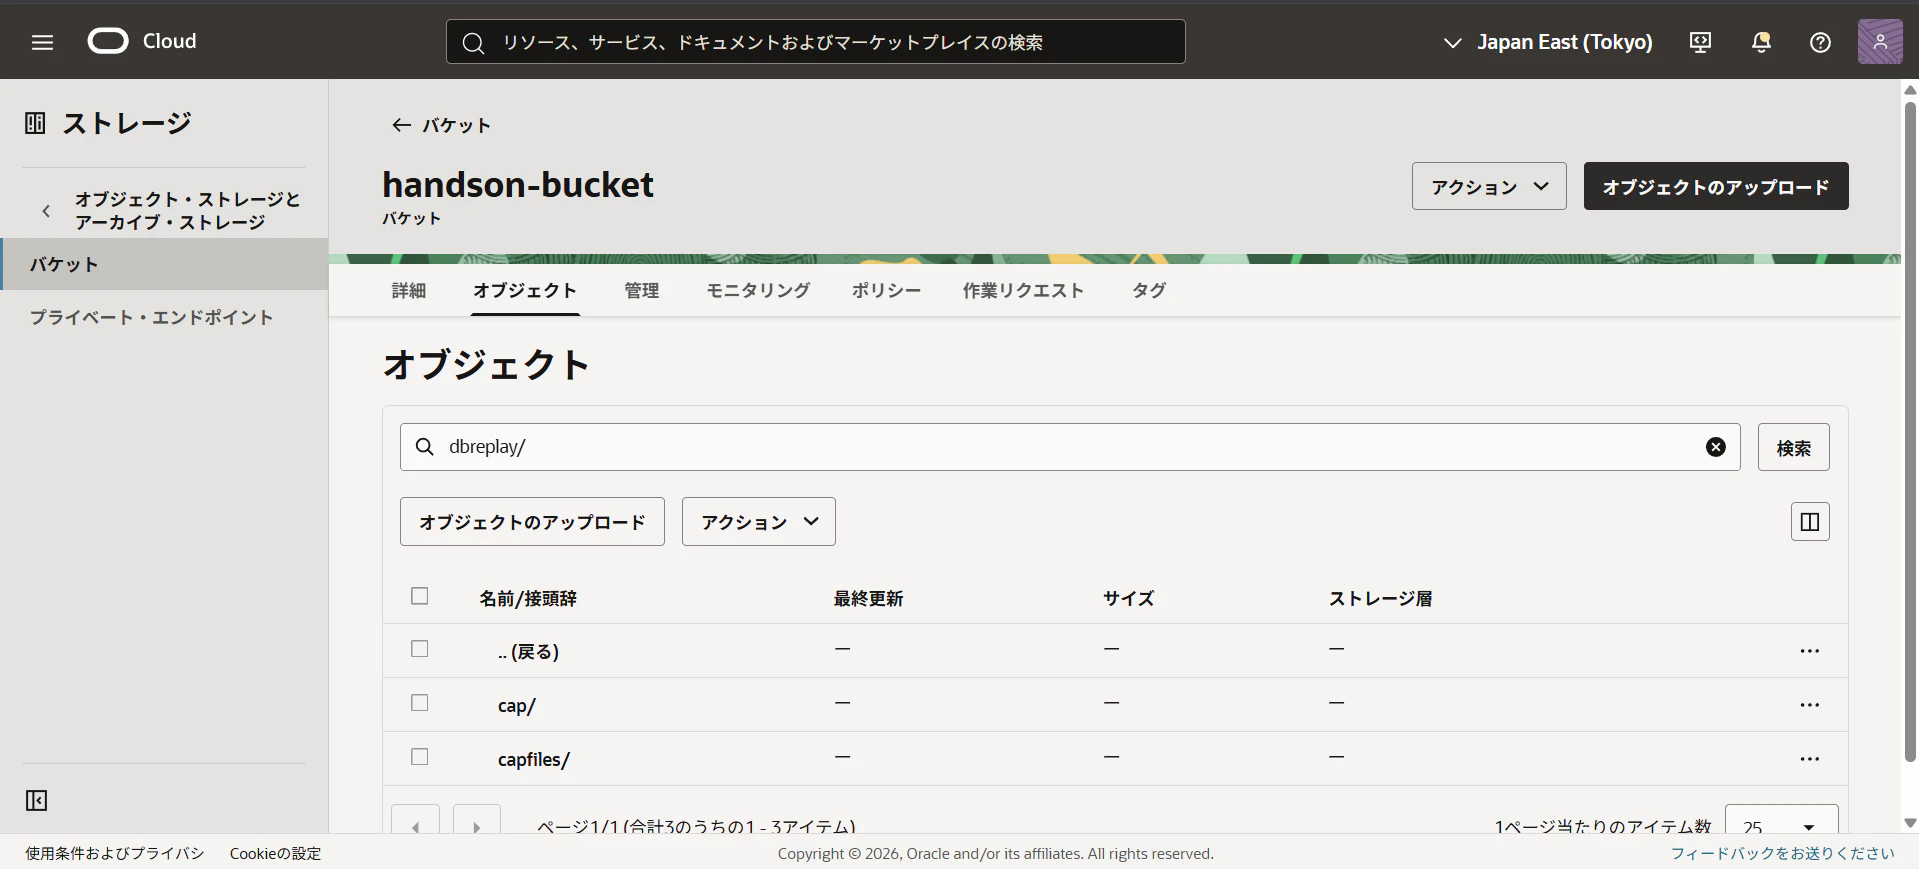
Task: Open プライベート・エンドポイント in the sidebar
Action: (152, 317)
